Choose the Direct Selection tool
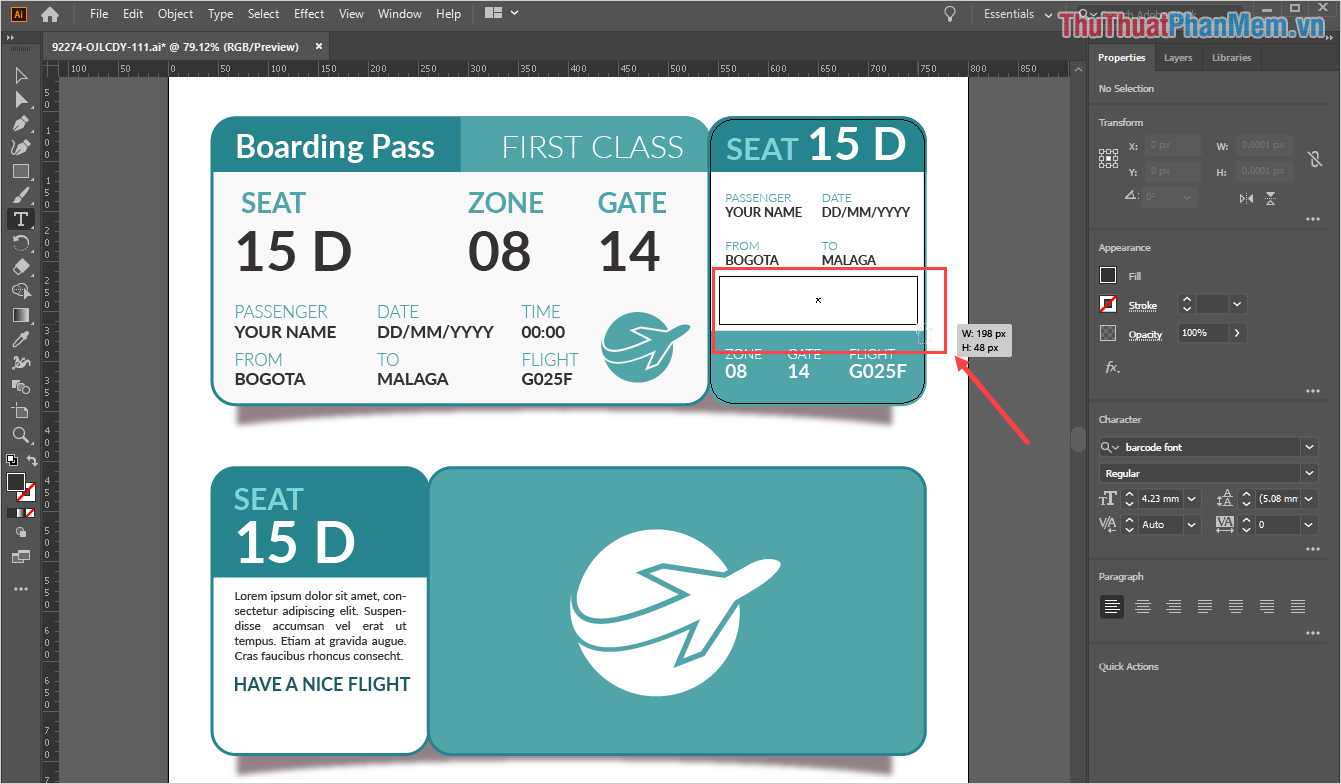The image size is (1341, 784). coord(21,99)
